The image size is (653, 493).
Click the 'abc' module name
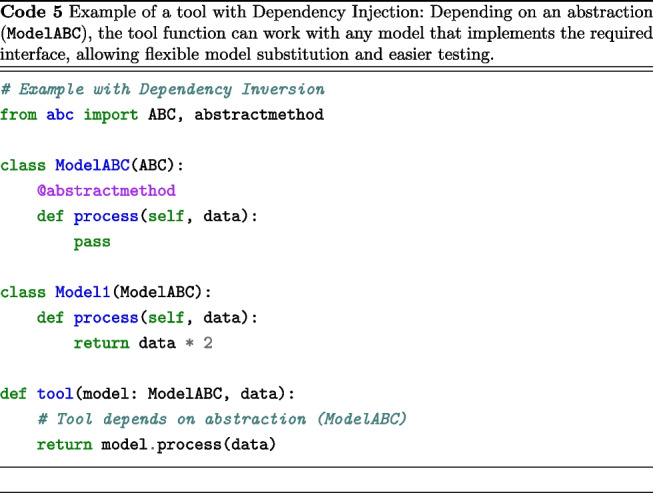click(60, 115)
